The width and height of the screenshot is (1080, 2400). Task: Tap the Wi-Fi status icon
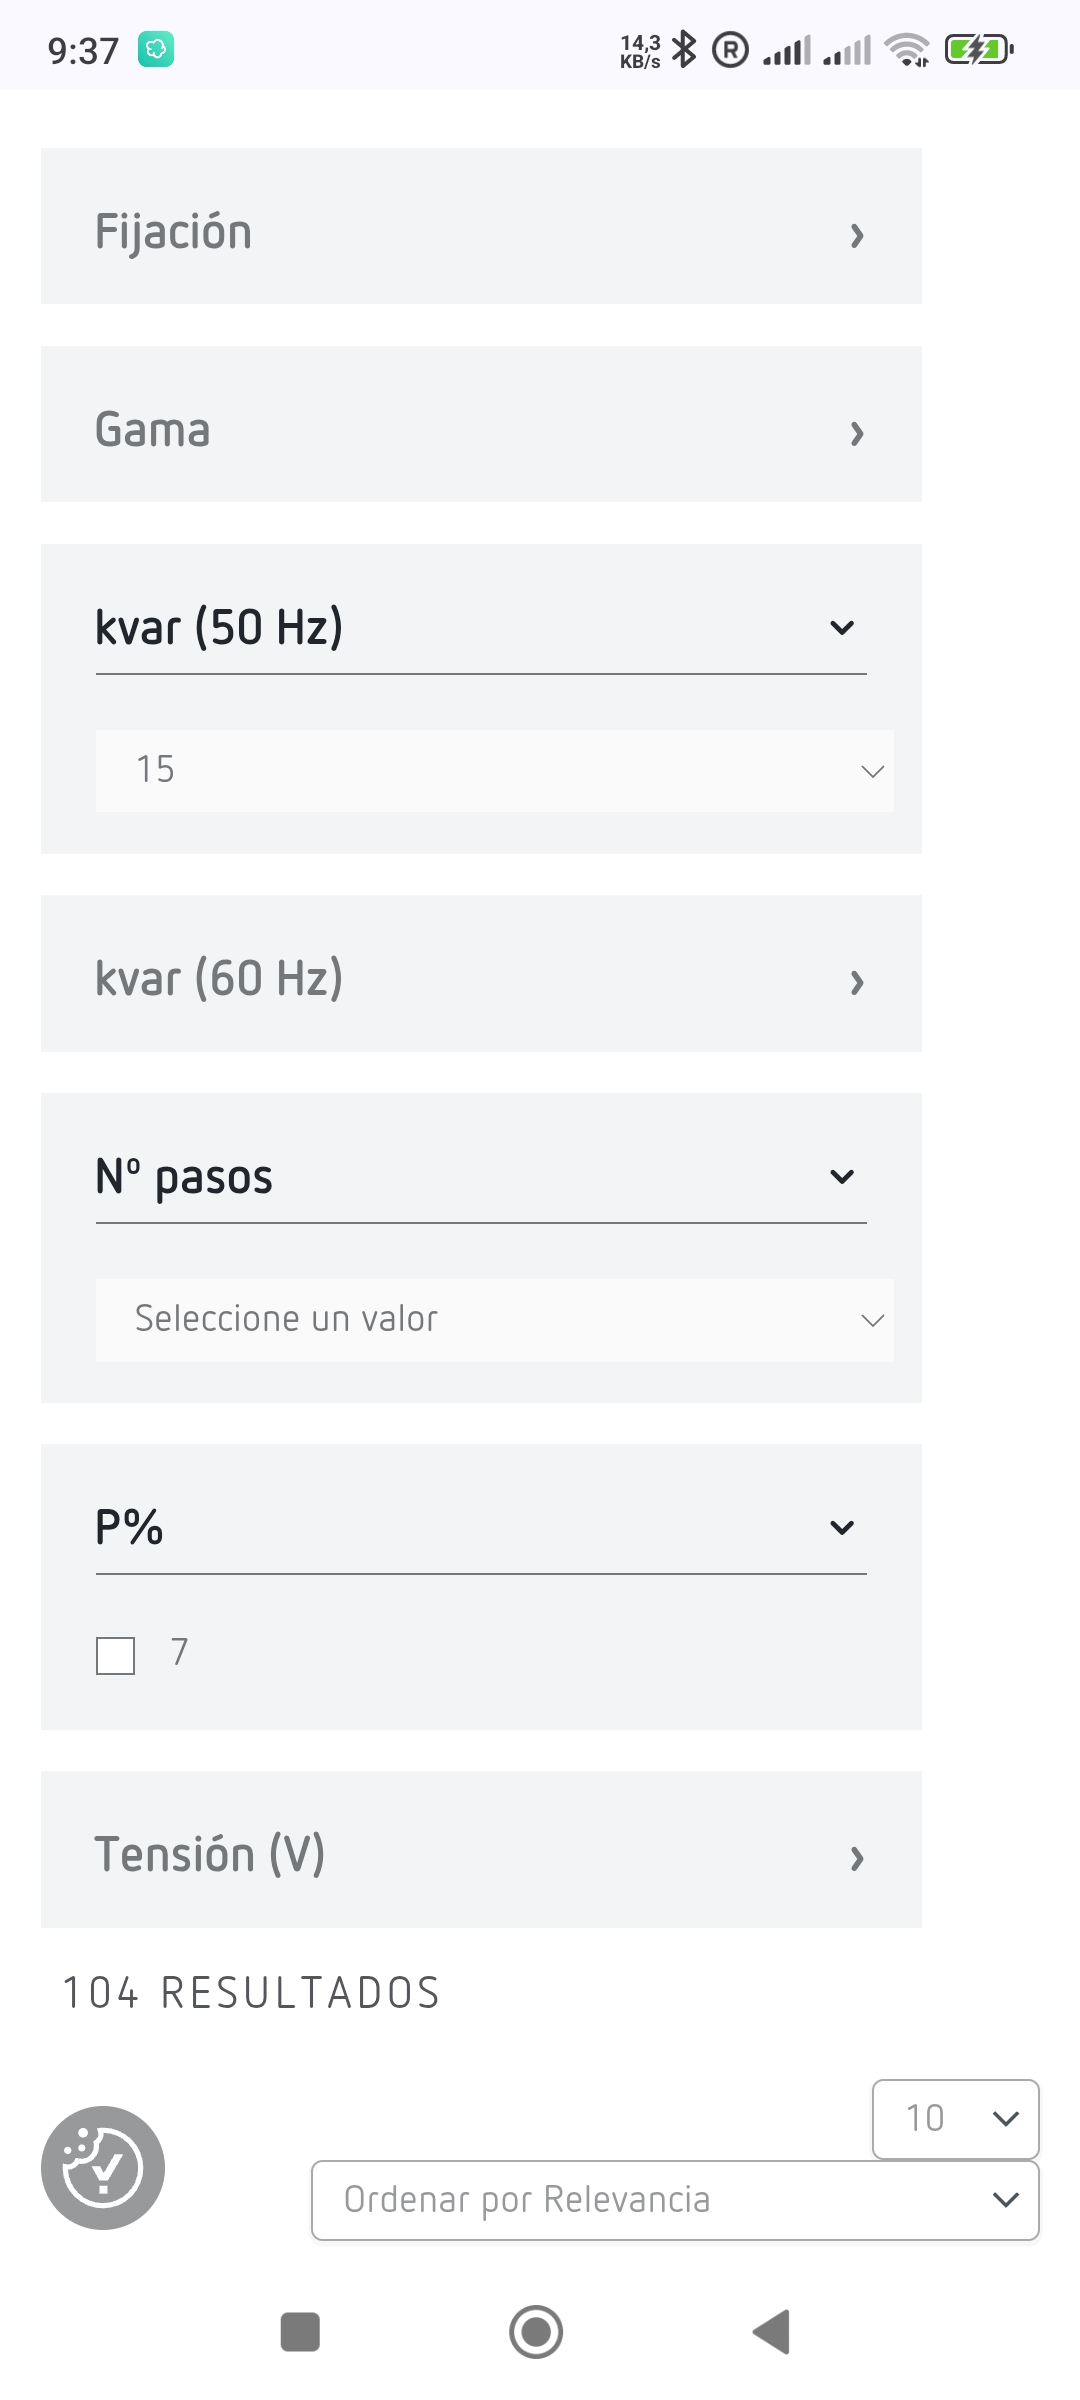(x=907, y=49)
